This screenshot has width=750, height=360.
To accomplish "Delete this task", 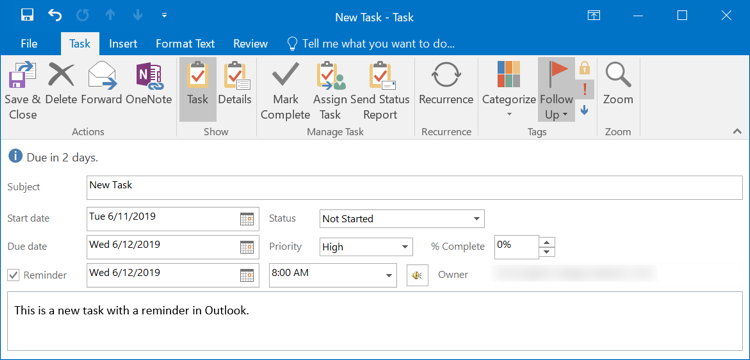I will (x=61, y=83).
